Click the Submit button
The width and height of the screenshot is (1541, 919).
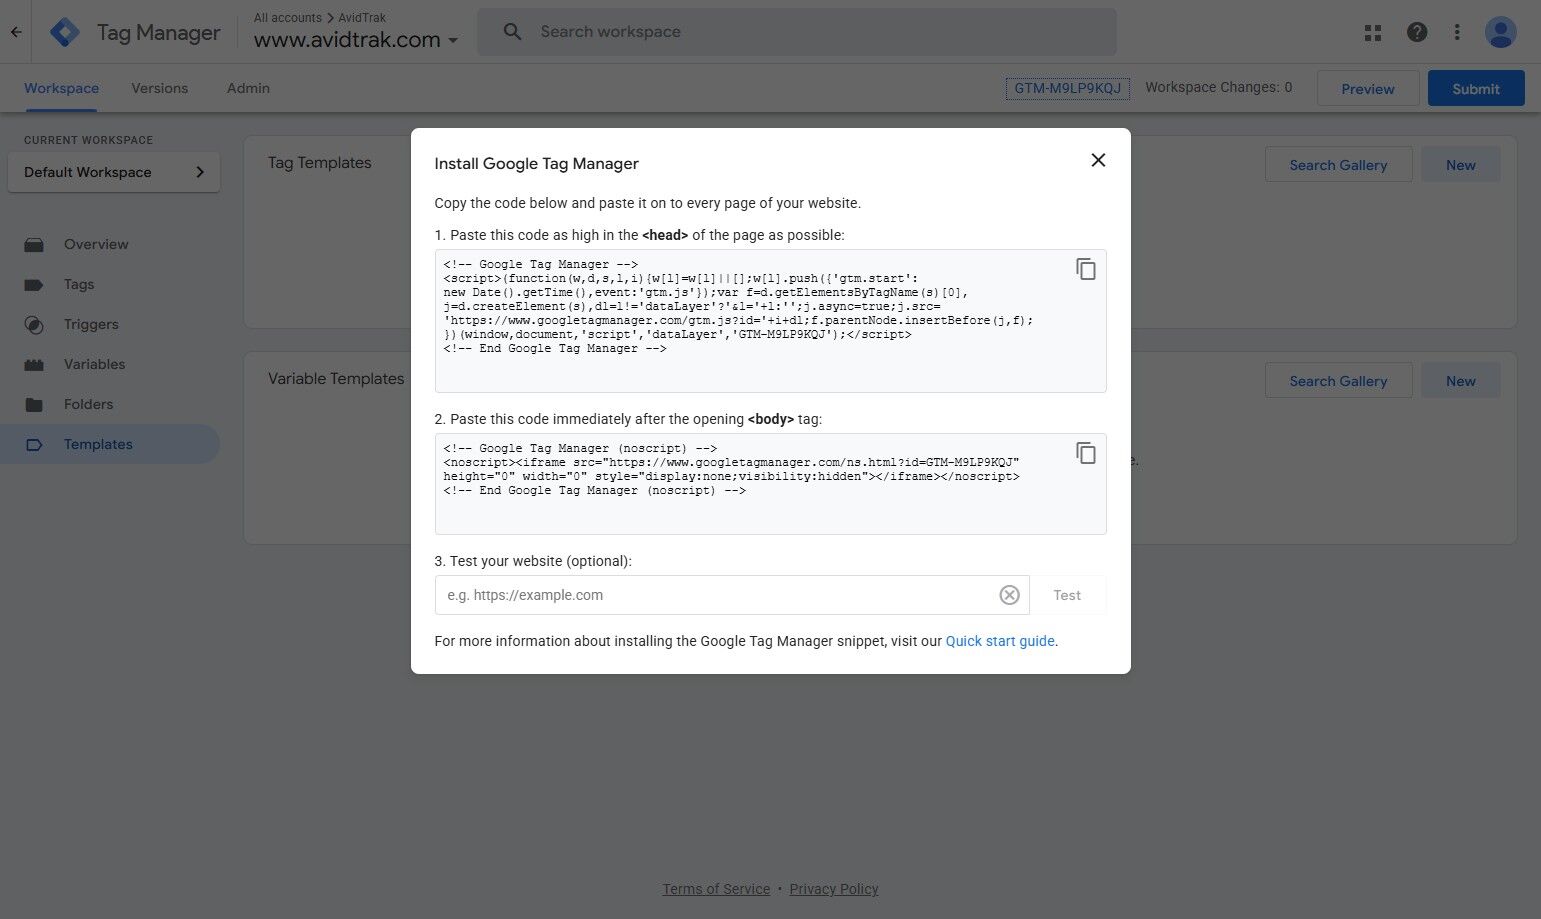pos(1476,88)
